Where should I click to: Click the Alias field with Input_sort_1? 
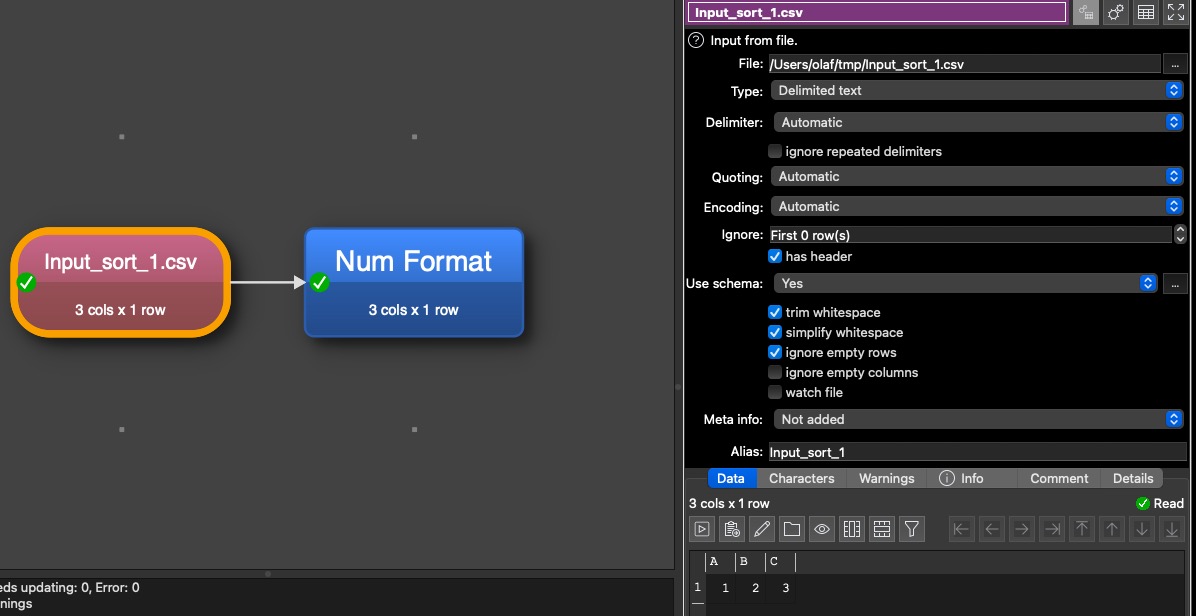(977, 452)
